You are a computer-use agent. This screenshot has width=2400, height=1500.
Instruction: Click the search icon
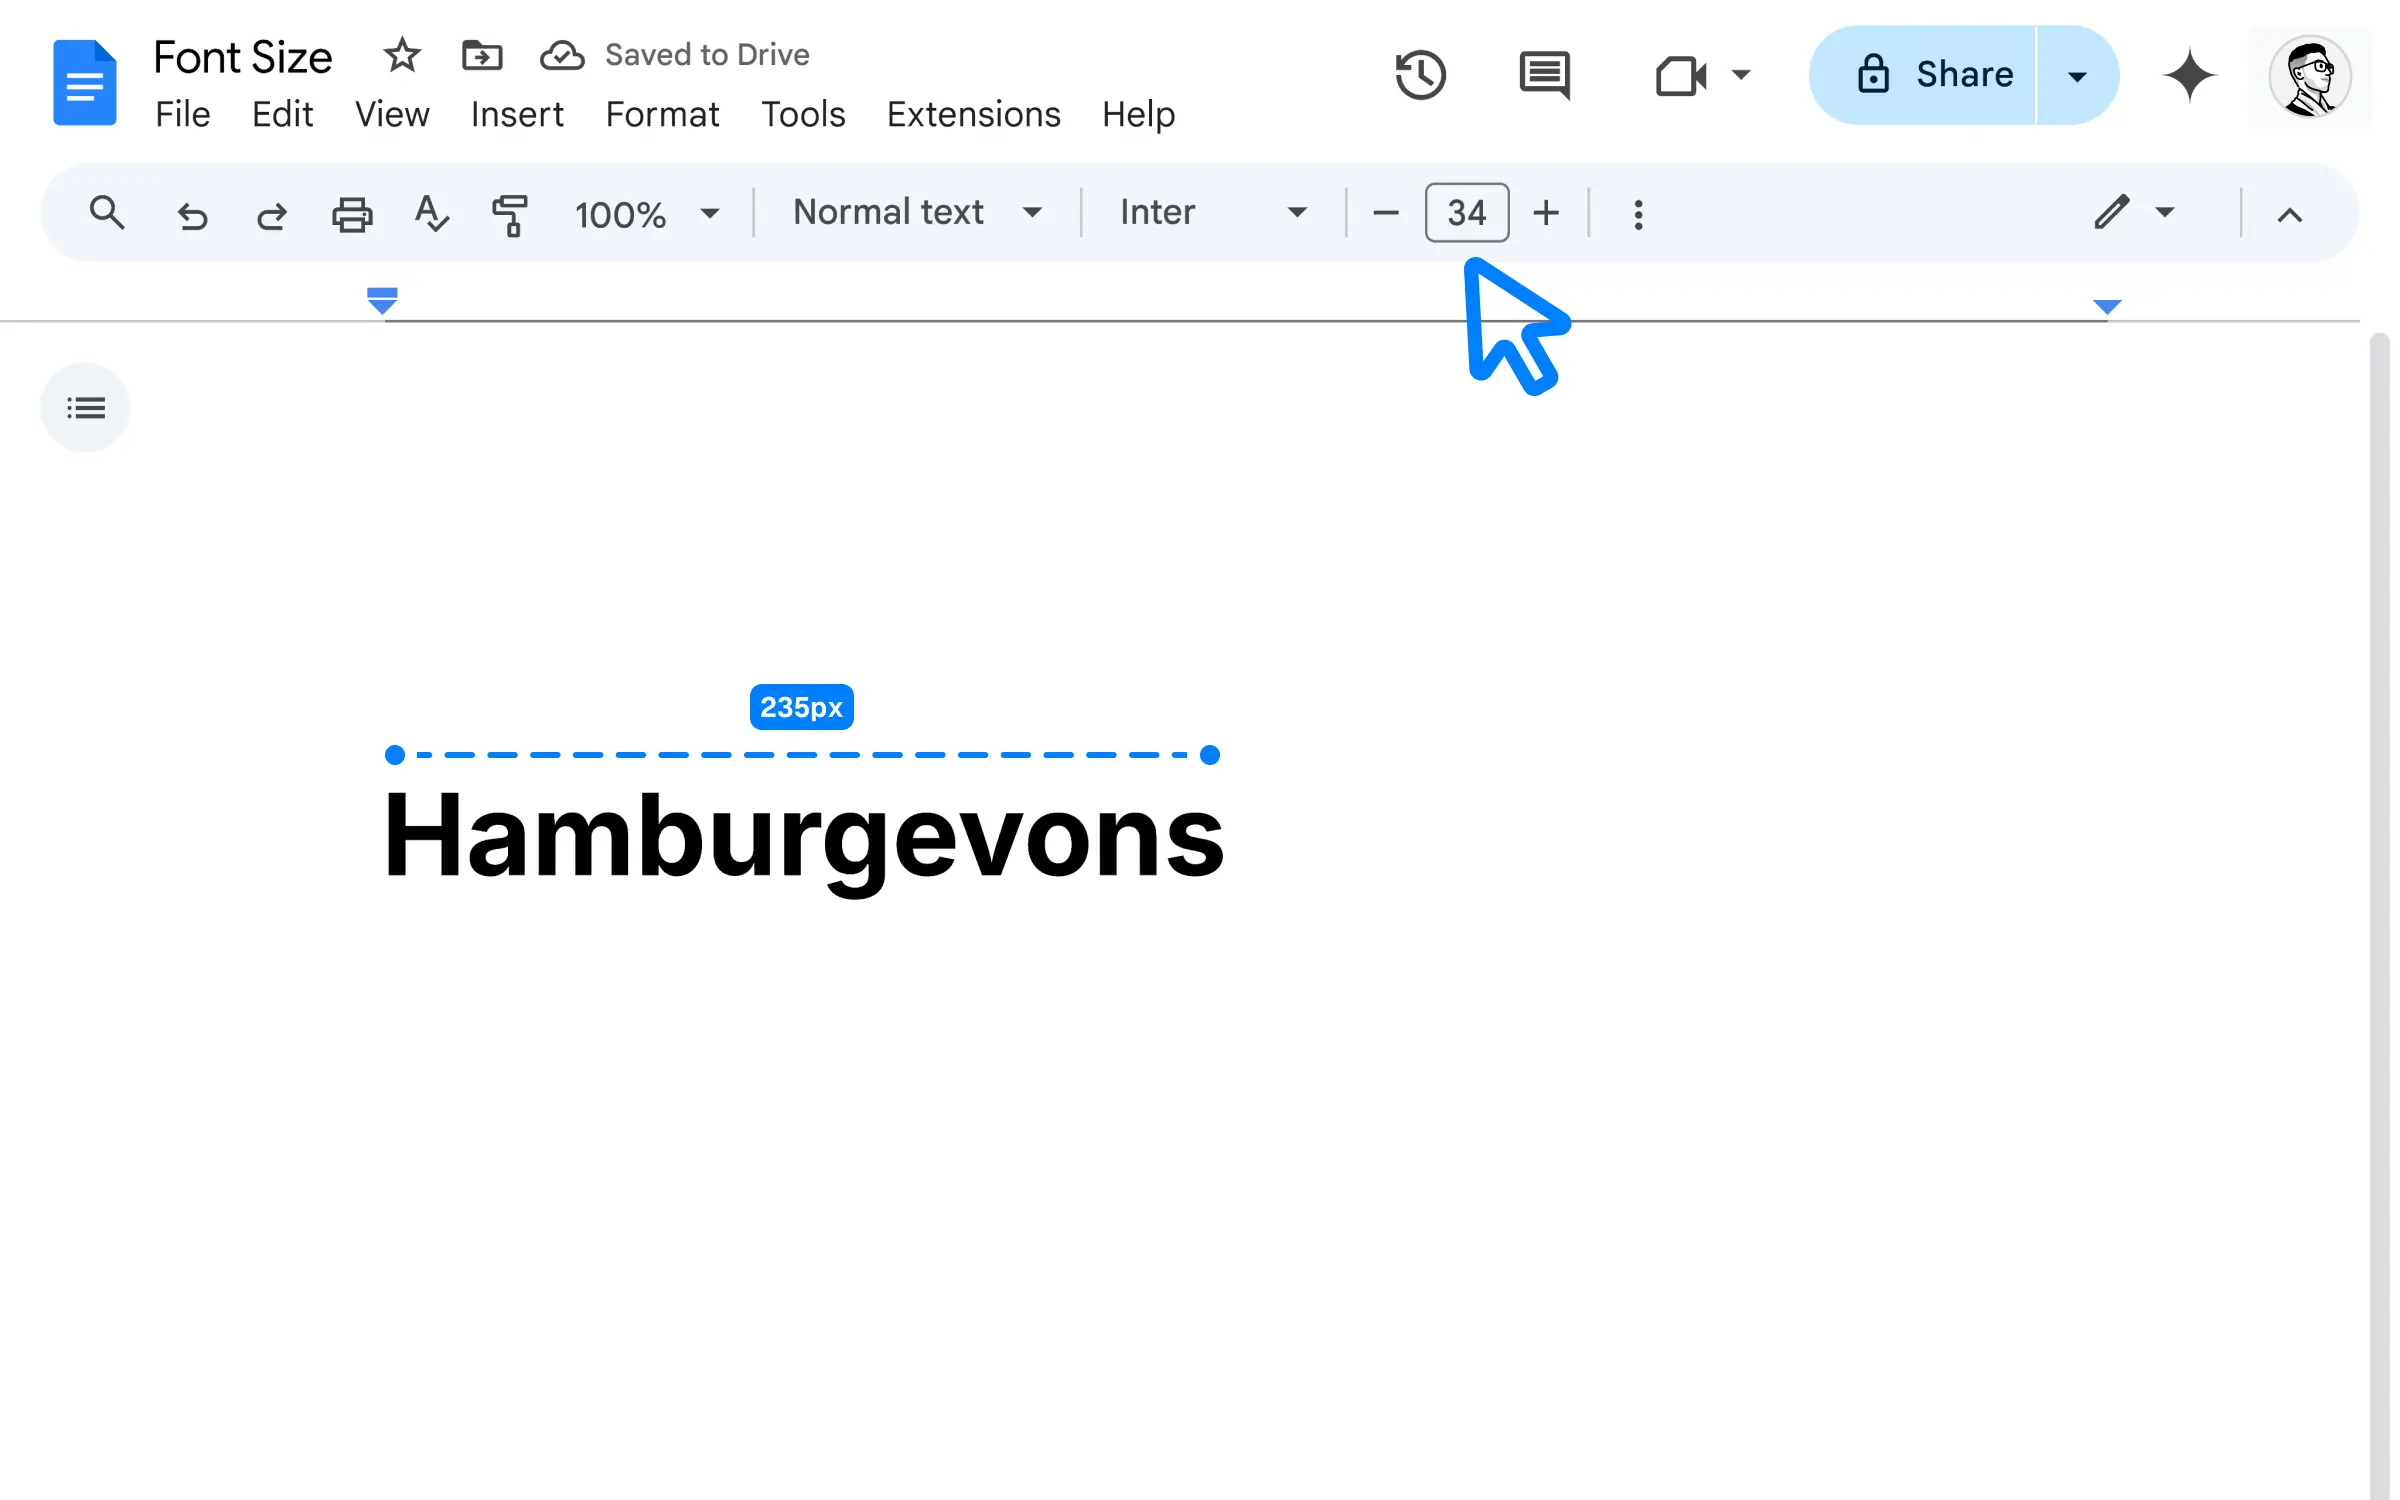pyautogui.click(x=105, y=211)
